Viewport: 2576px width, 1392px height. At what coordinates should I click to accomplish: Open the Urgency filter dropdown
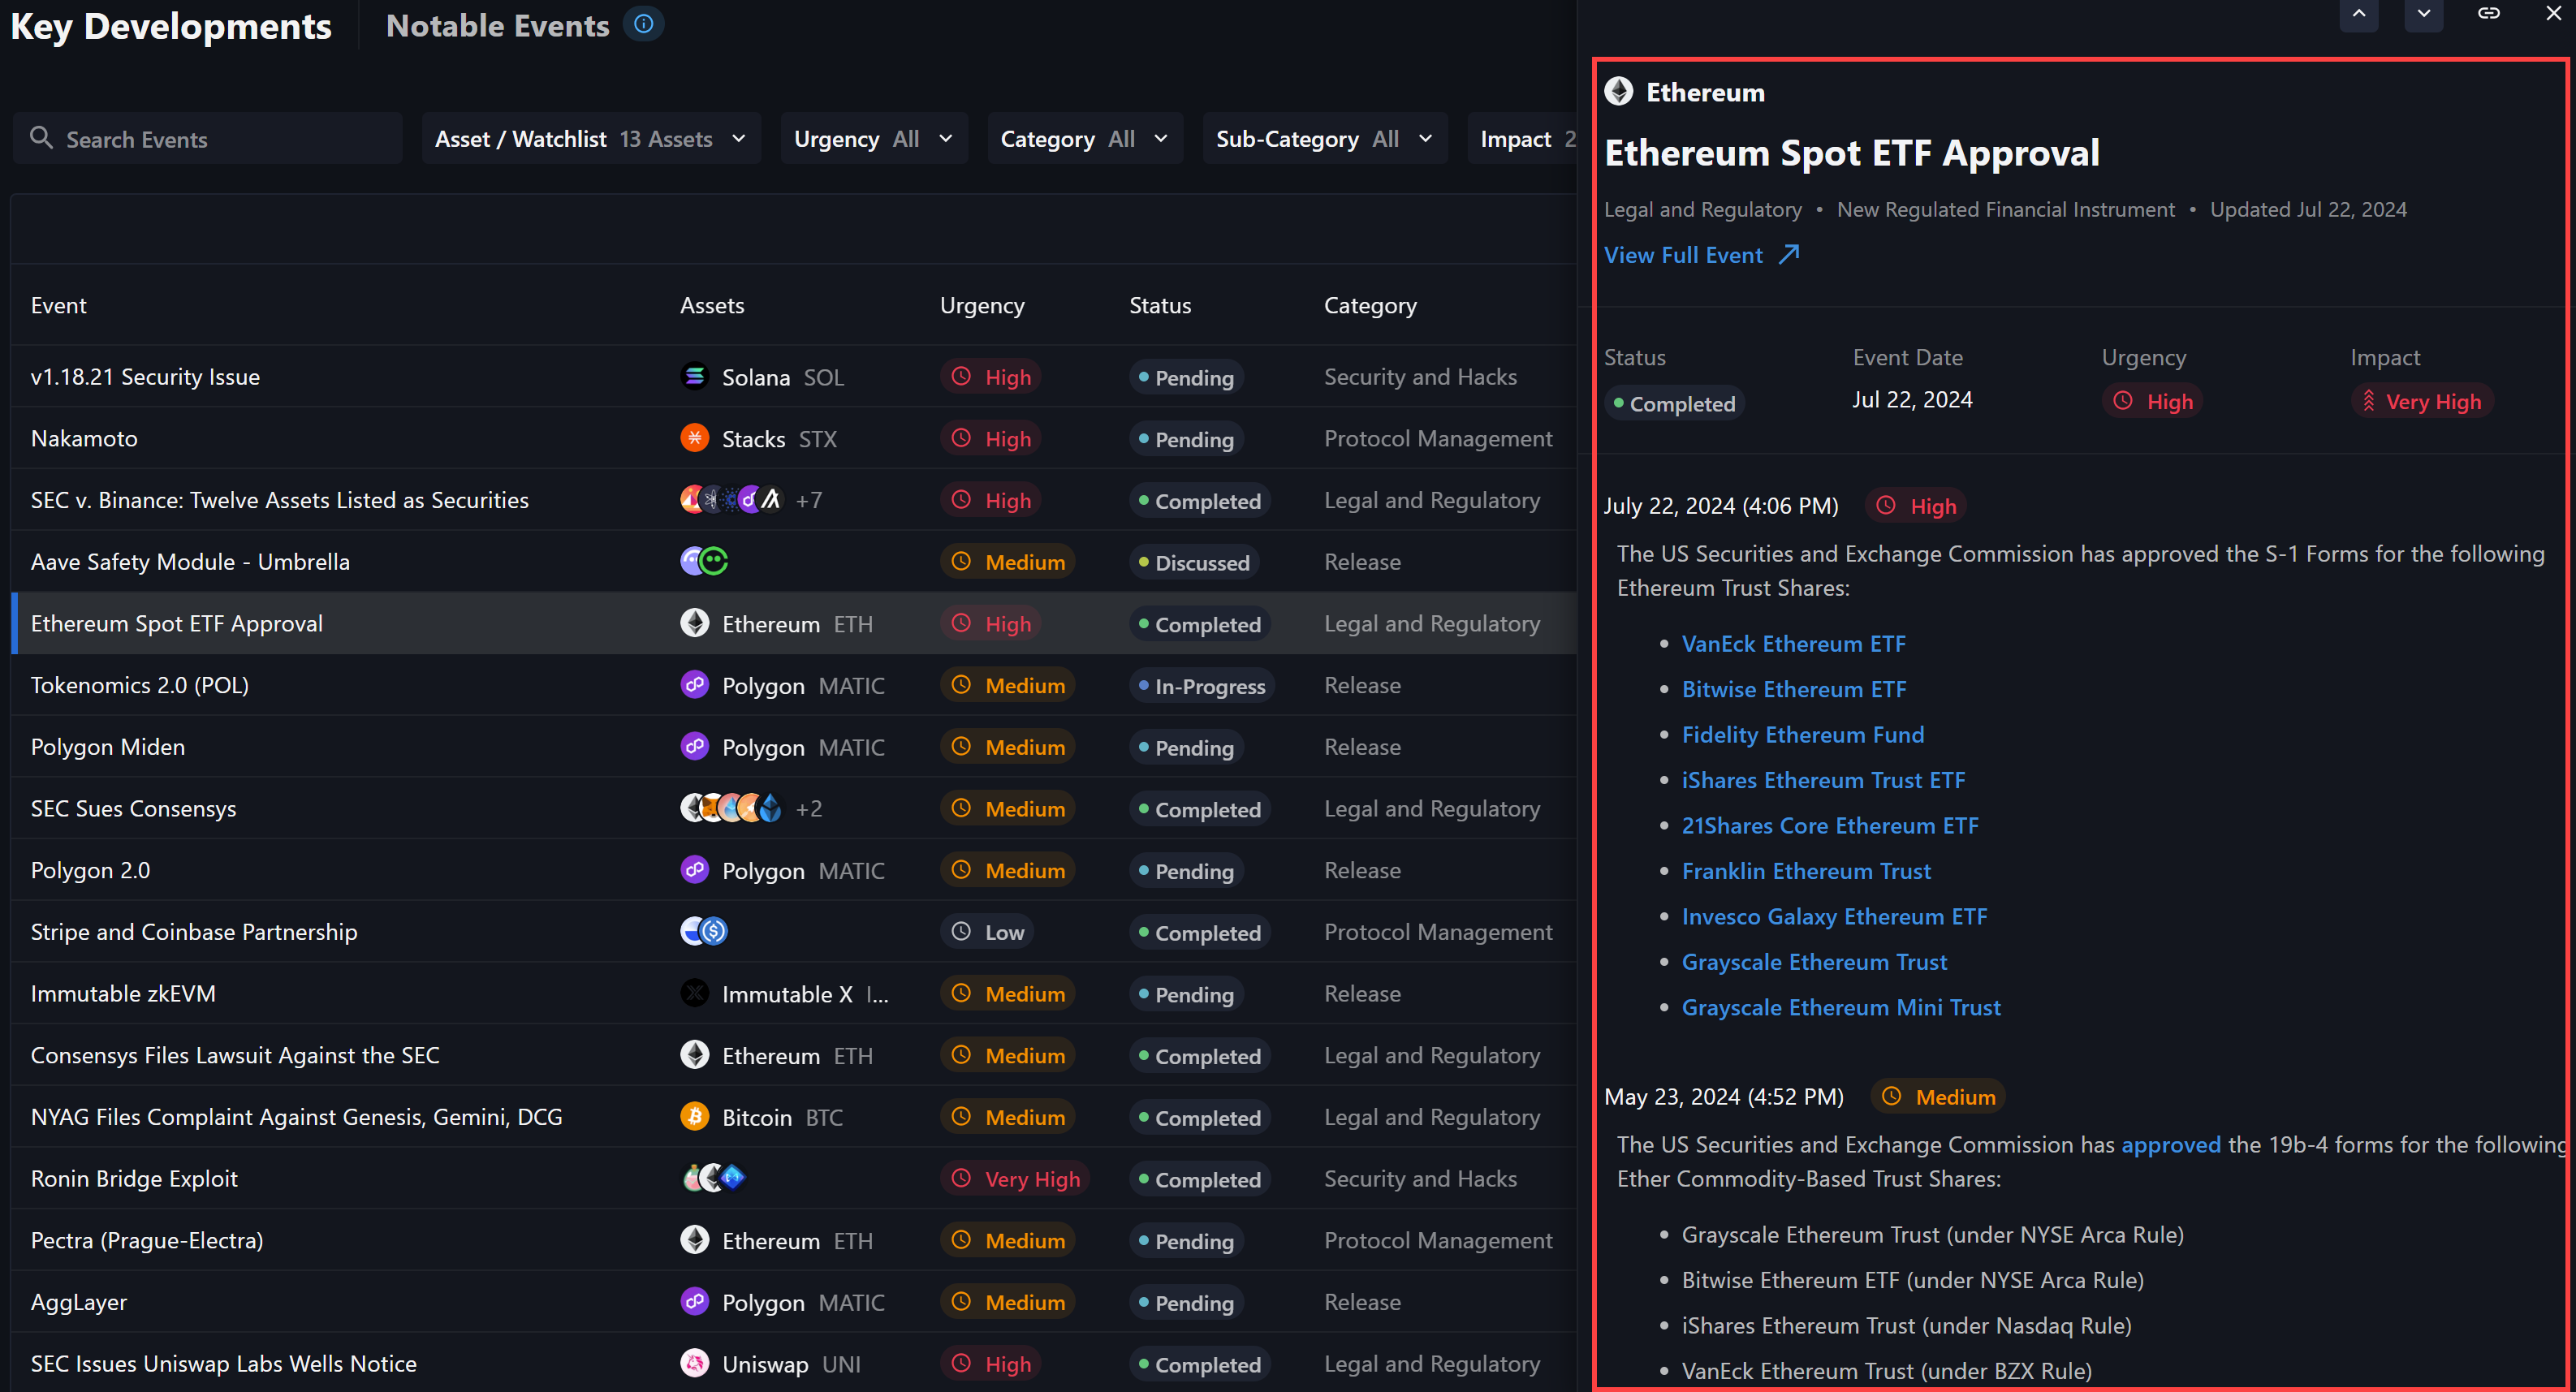(873, 139)
